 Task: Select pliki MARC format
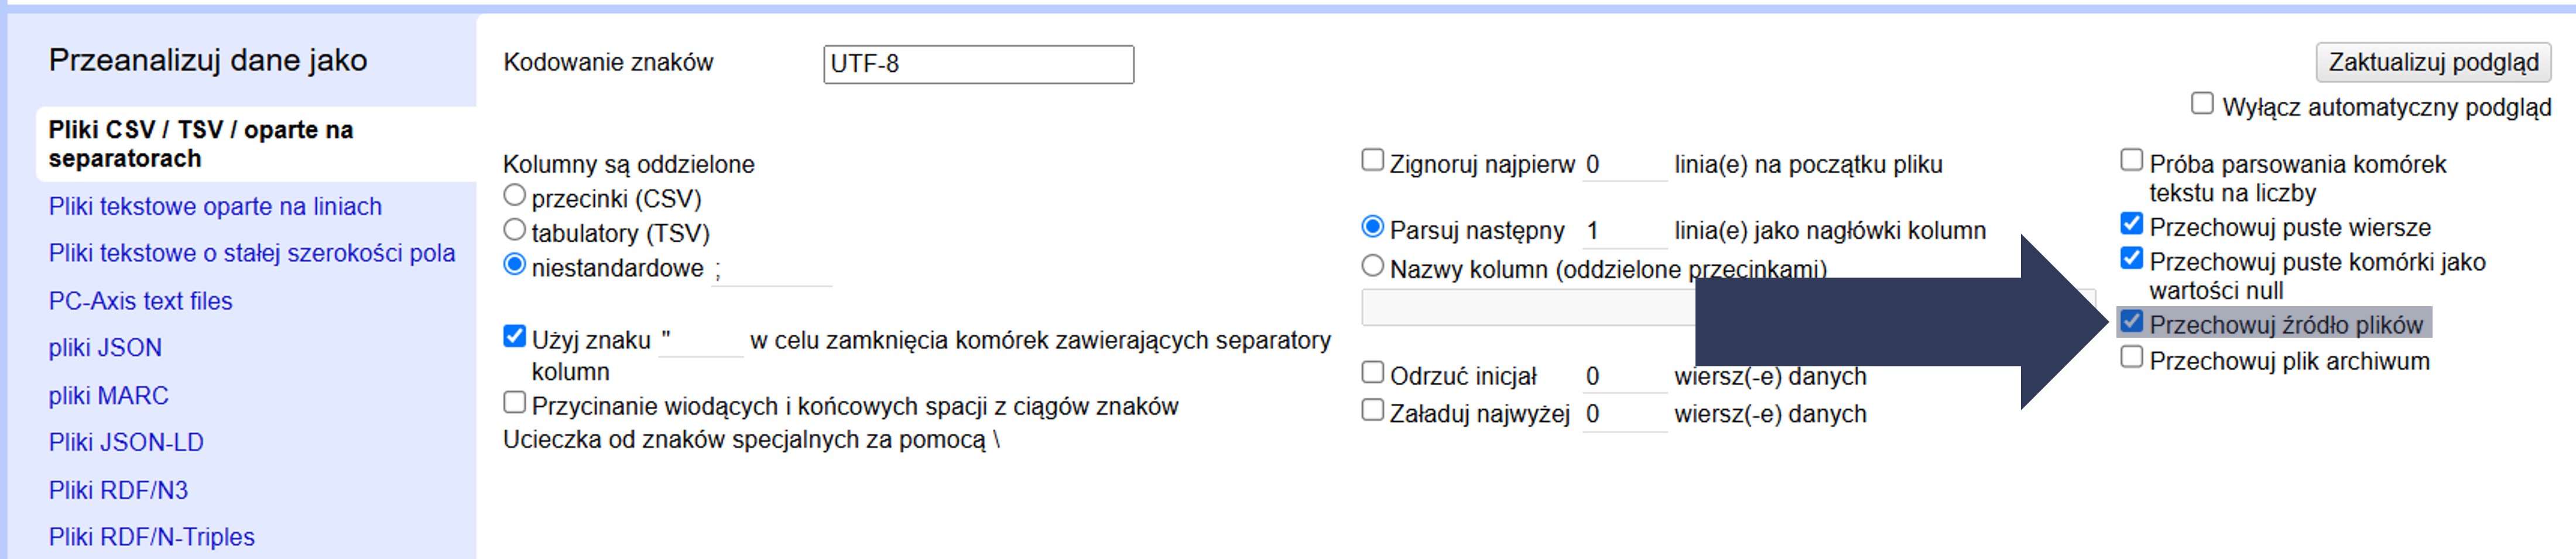click(x=108, y=396)
